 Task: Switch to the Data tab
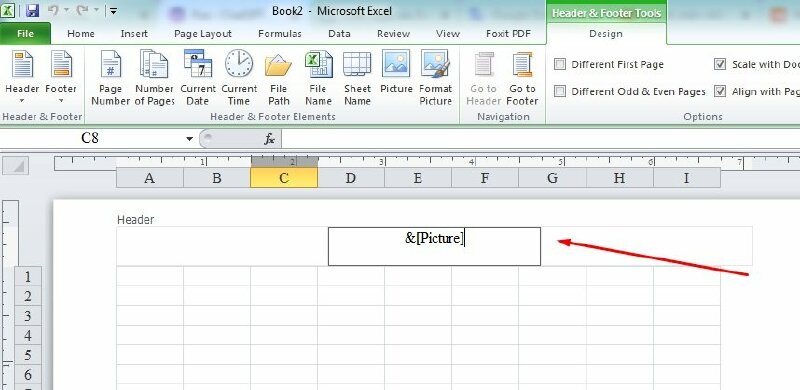339,34
